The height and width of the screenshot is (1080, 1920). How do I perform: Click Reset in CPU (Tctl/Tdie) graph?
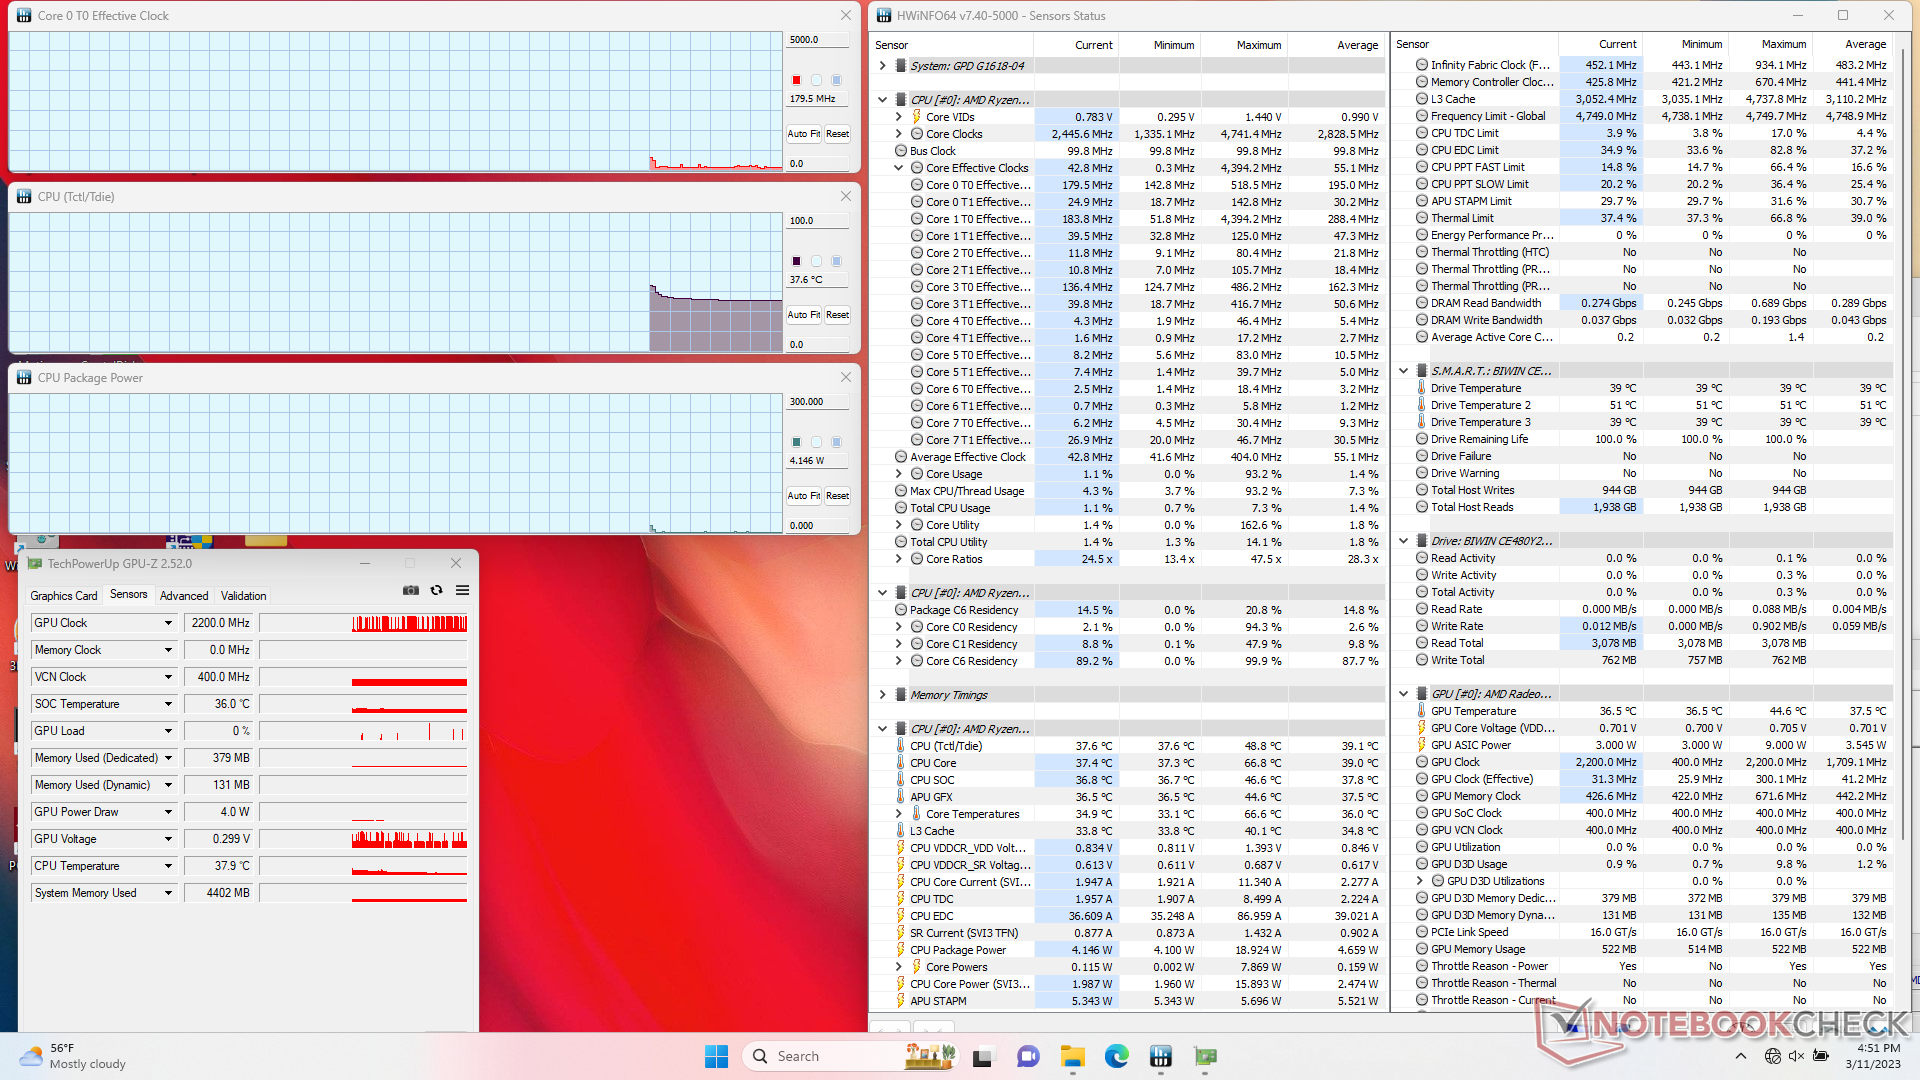837,315
